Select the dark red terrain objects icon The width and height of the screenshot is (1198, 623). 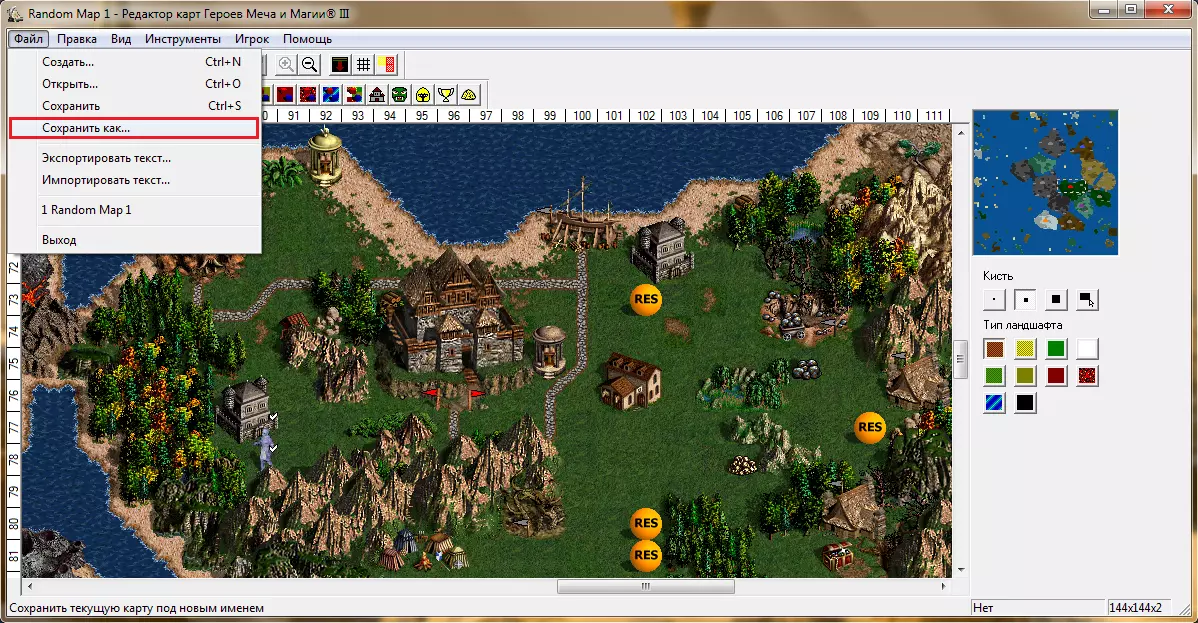pyautogui.click(x=285, y=95)
